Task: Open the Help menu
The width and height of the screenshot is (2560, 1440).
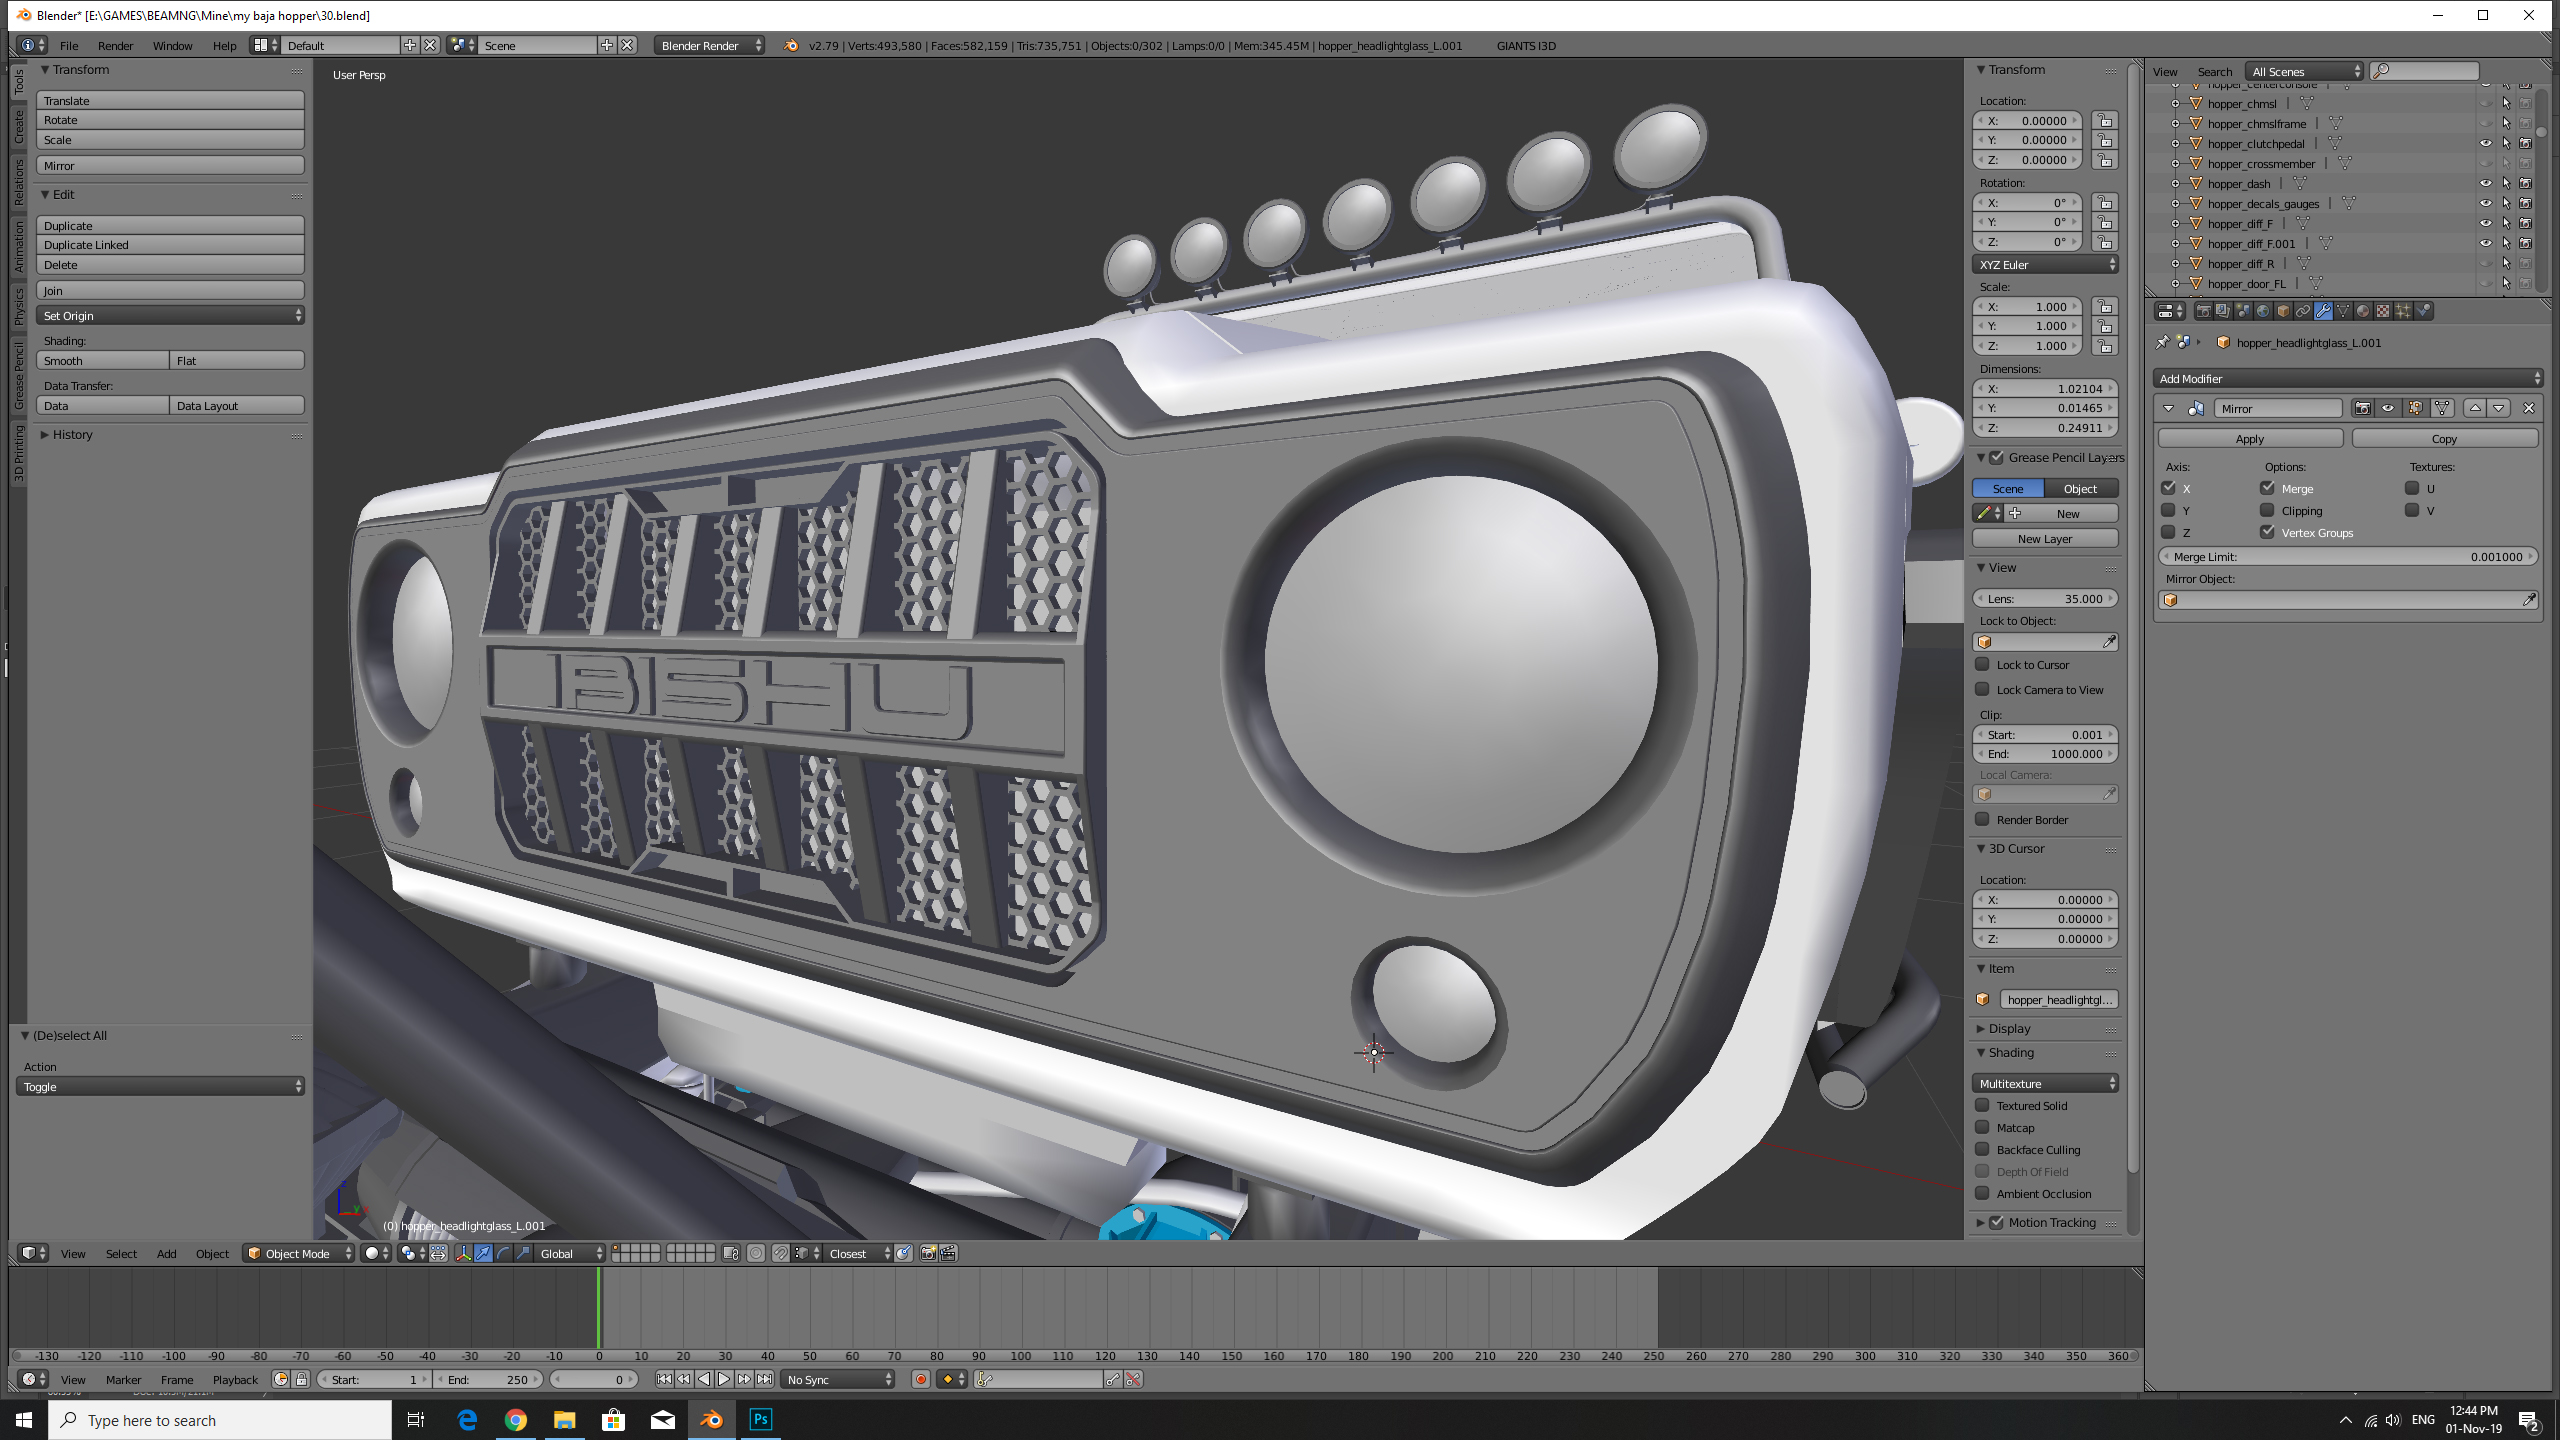Action: click(224, 45)
